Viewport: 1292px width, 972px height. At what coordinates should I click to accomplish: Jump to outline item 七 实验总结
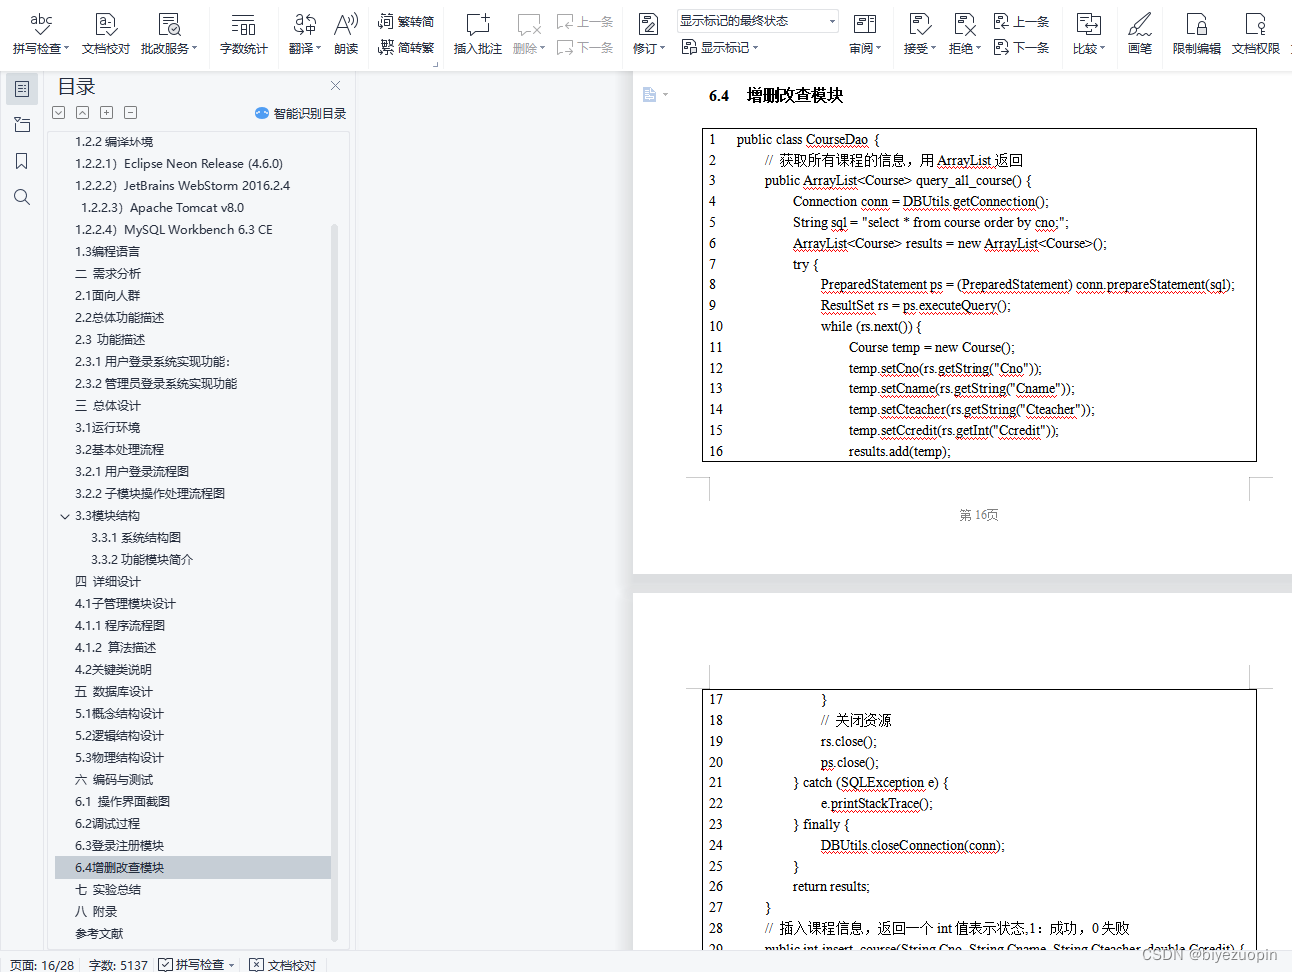pyautogui.click(x=108, y=889)
